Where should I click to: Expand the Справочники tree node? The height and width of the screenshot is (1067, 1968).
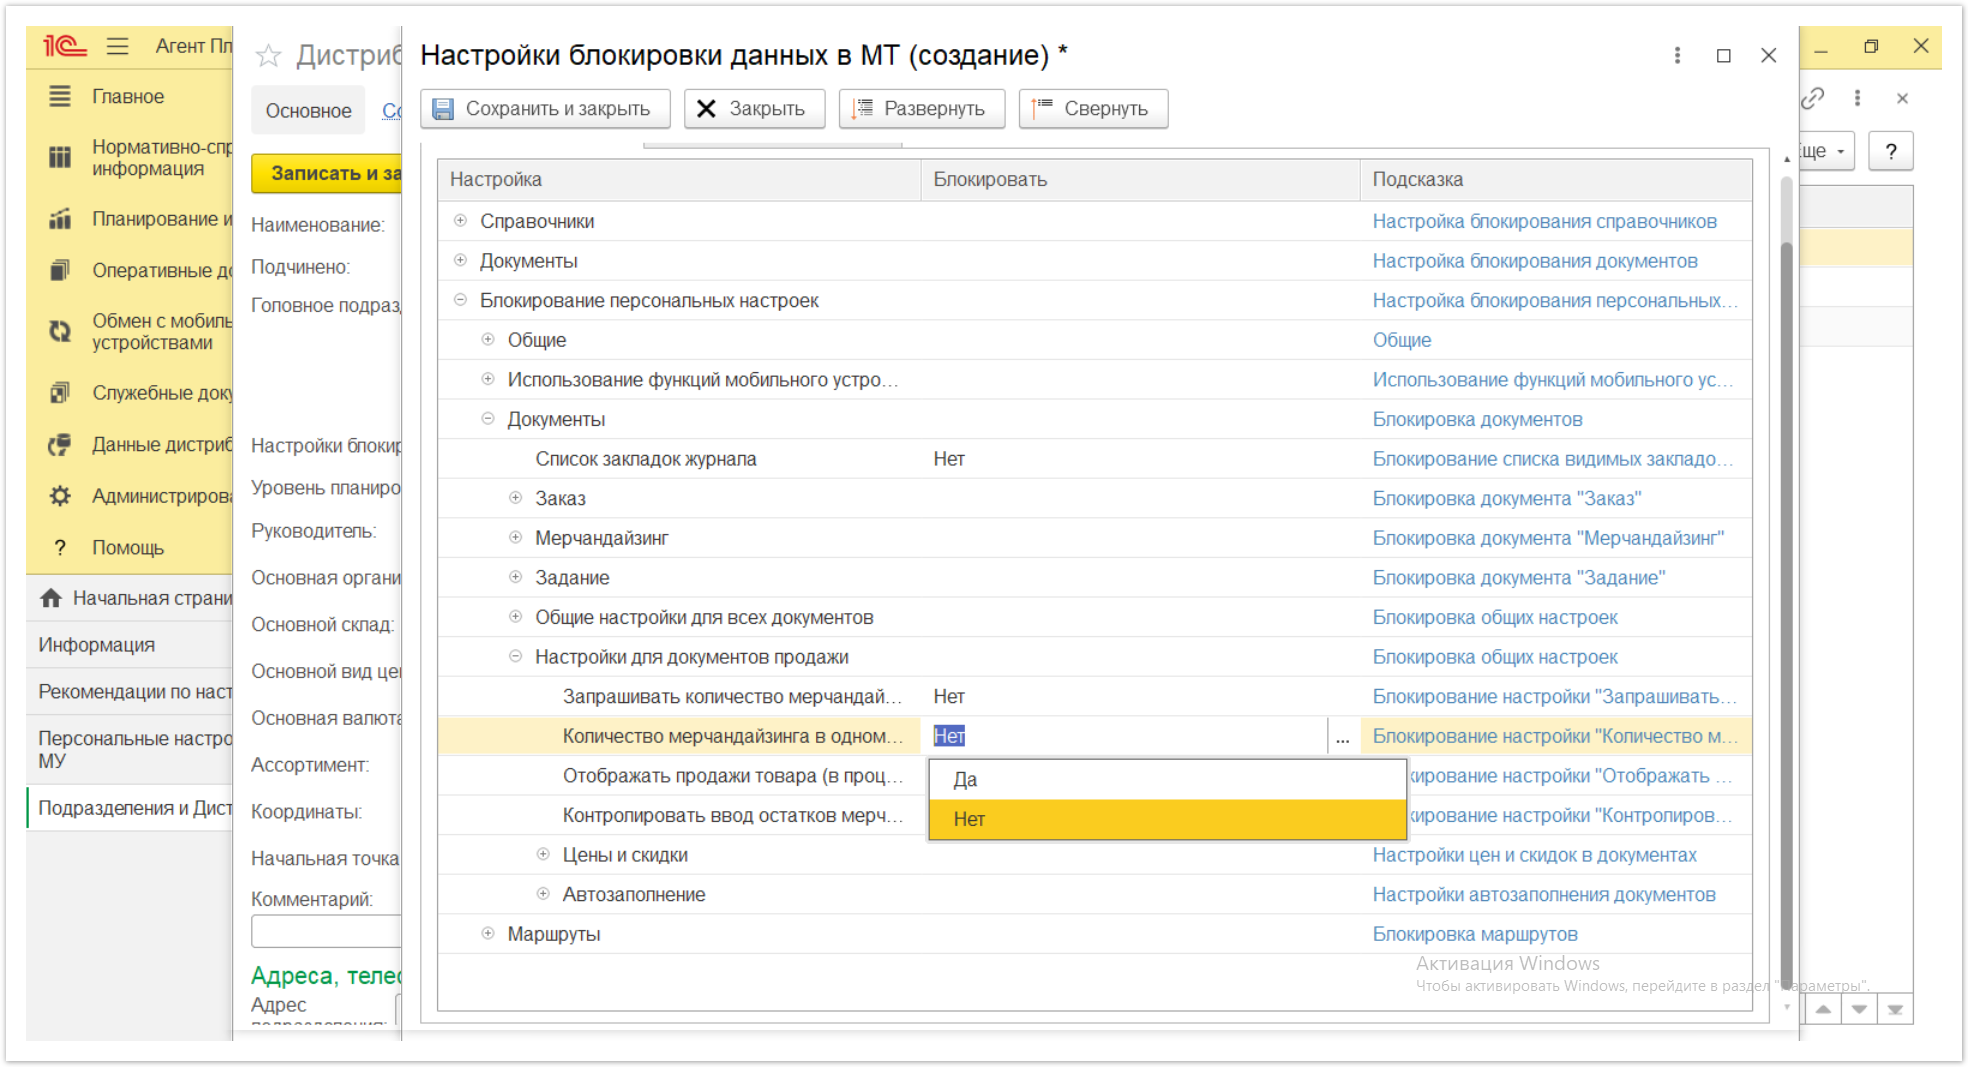coord(460,220)
